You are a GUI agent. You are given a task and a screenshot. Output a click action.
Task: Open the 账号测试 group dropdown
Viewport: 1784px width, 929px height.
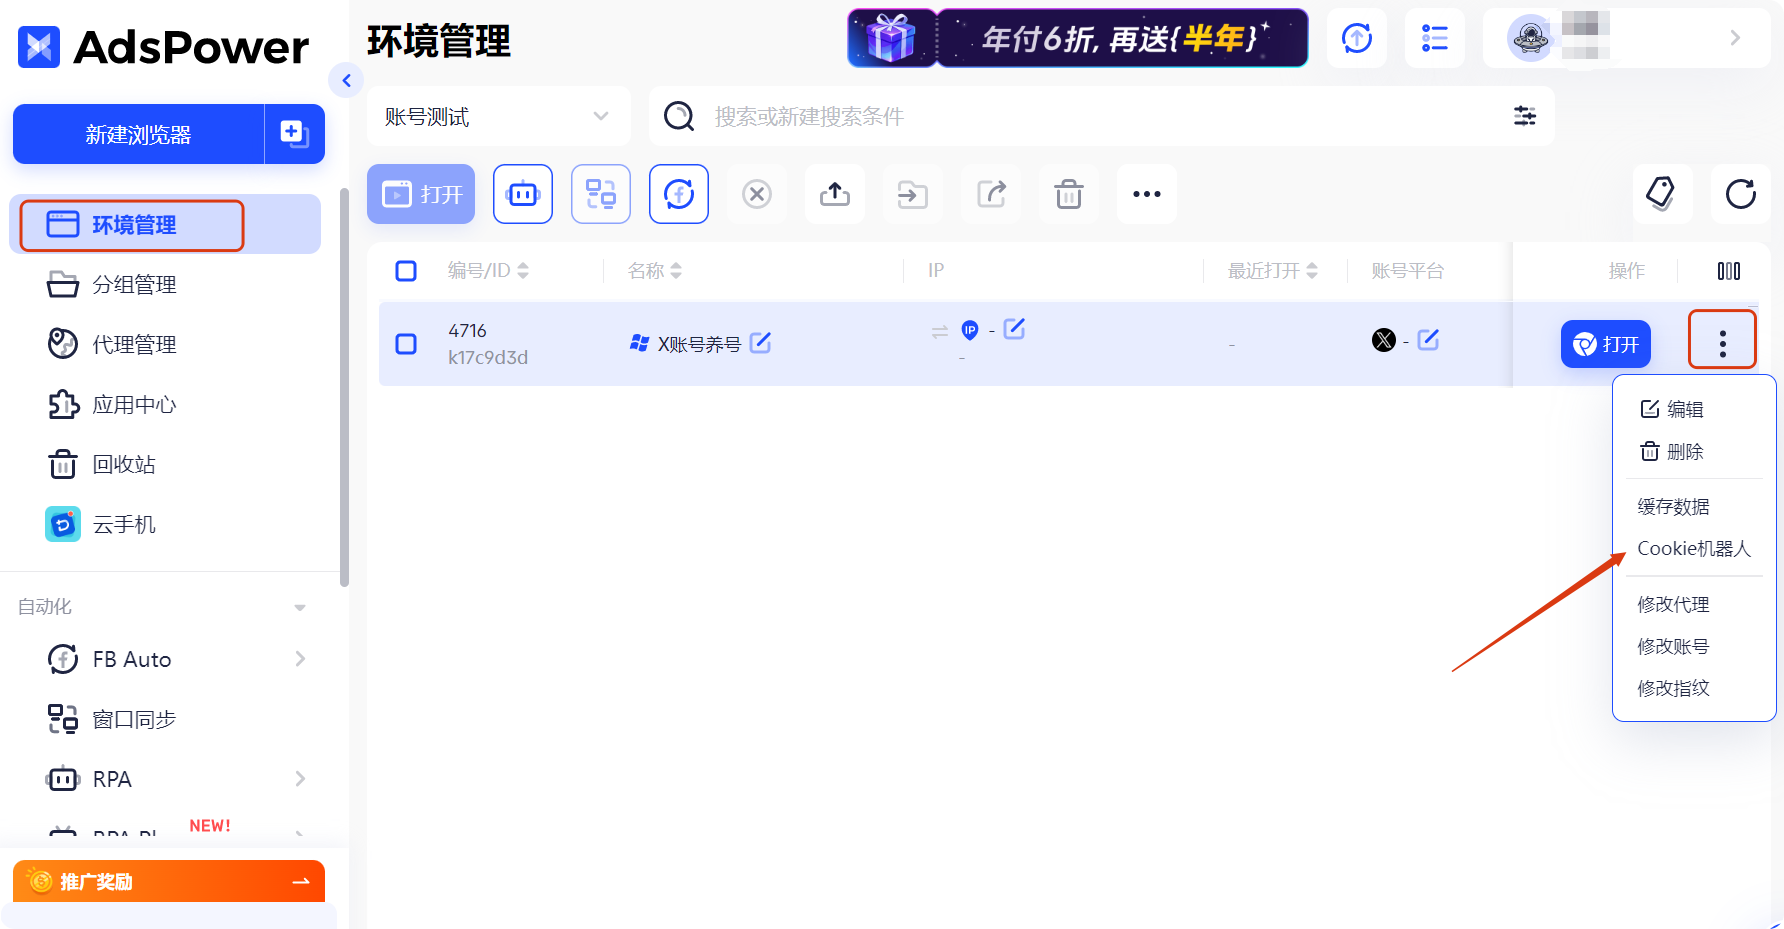click(x=498, y=116)
